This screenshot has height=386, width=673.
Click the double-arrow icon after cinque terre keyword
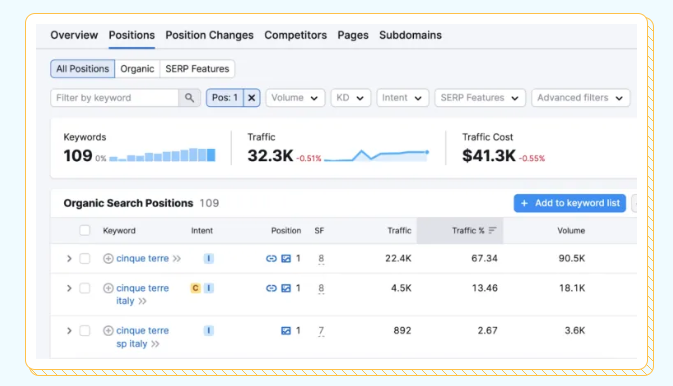176,258
